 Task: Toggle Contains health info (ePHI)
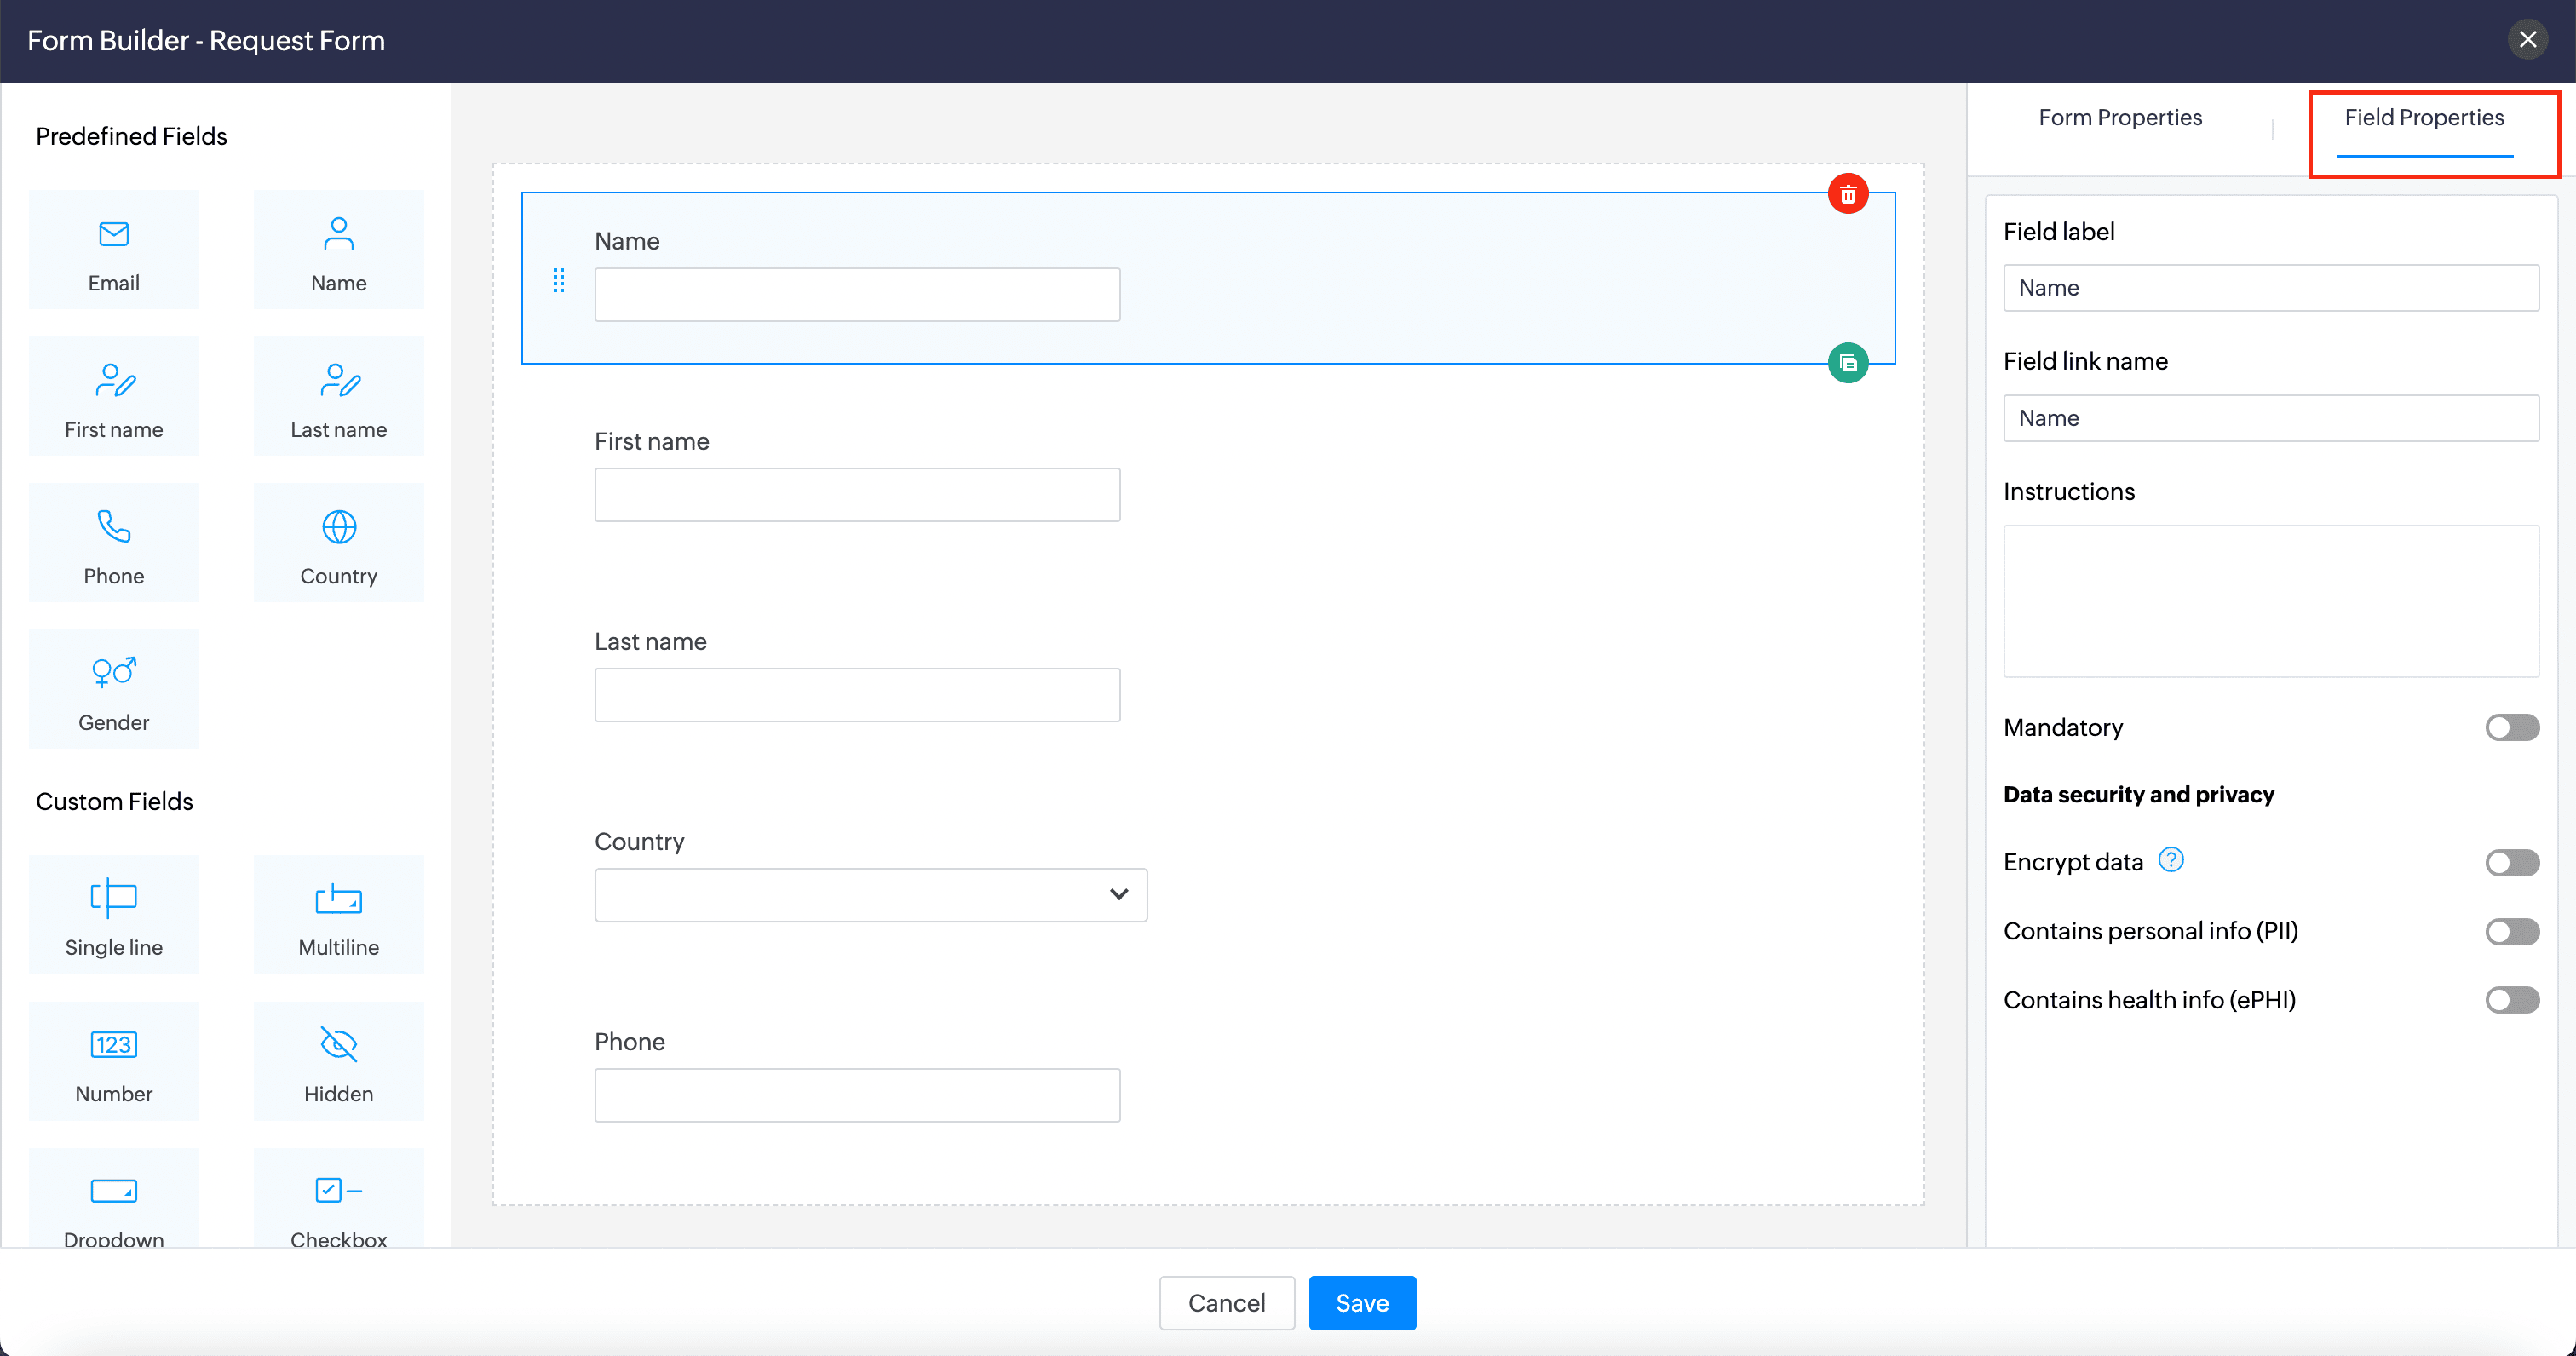point(2511,1000)
